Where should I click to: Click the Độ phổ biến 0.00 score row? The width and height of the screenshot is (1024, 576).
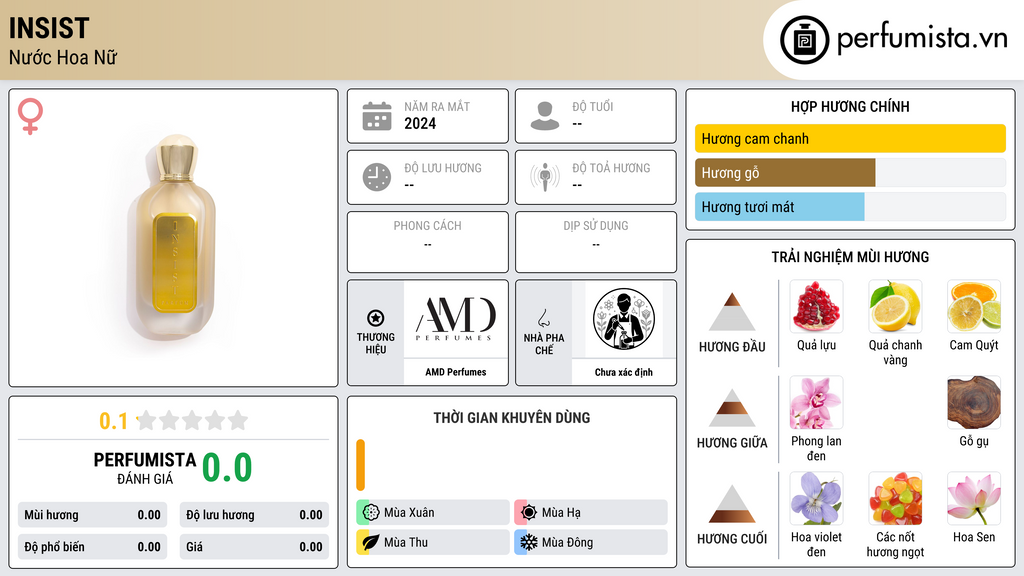point(92,547)
